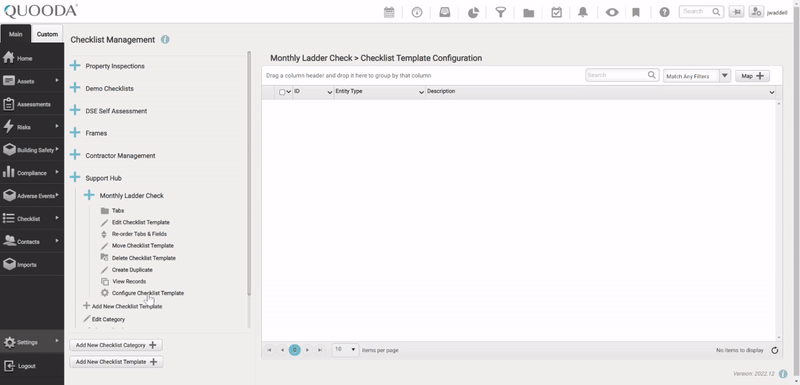The height and width of the screenshot is (385, 800).
Task: Click the version info icon at bottom right
Action: 783,374
